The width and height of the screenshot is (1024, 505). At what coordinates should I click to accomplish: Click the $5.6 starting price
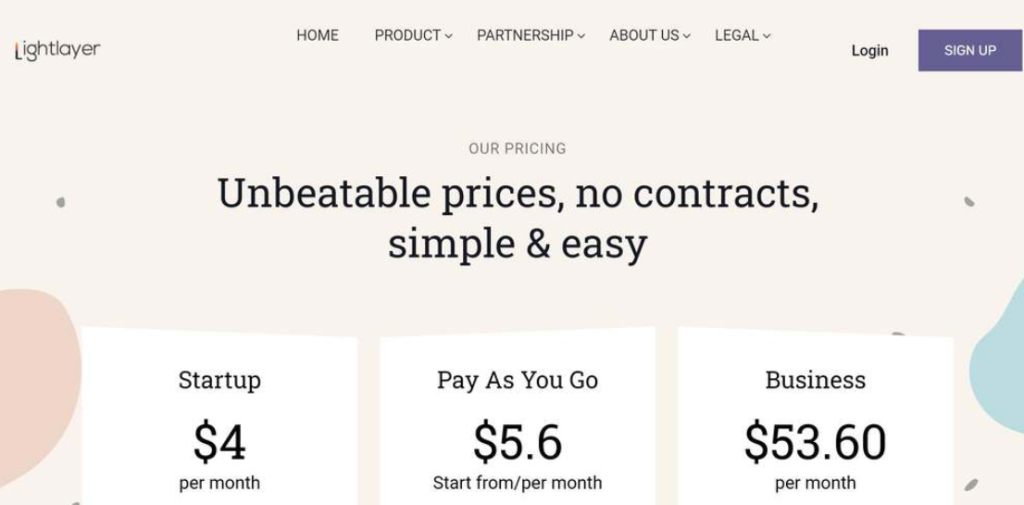(517, 442)
